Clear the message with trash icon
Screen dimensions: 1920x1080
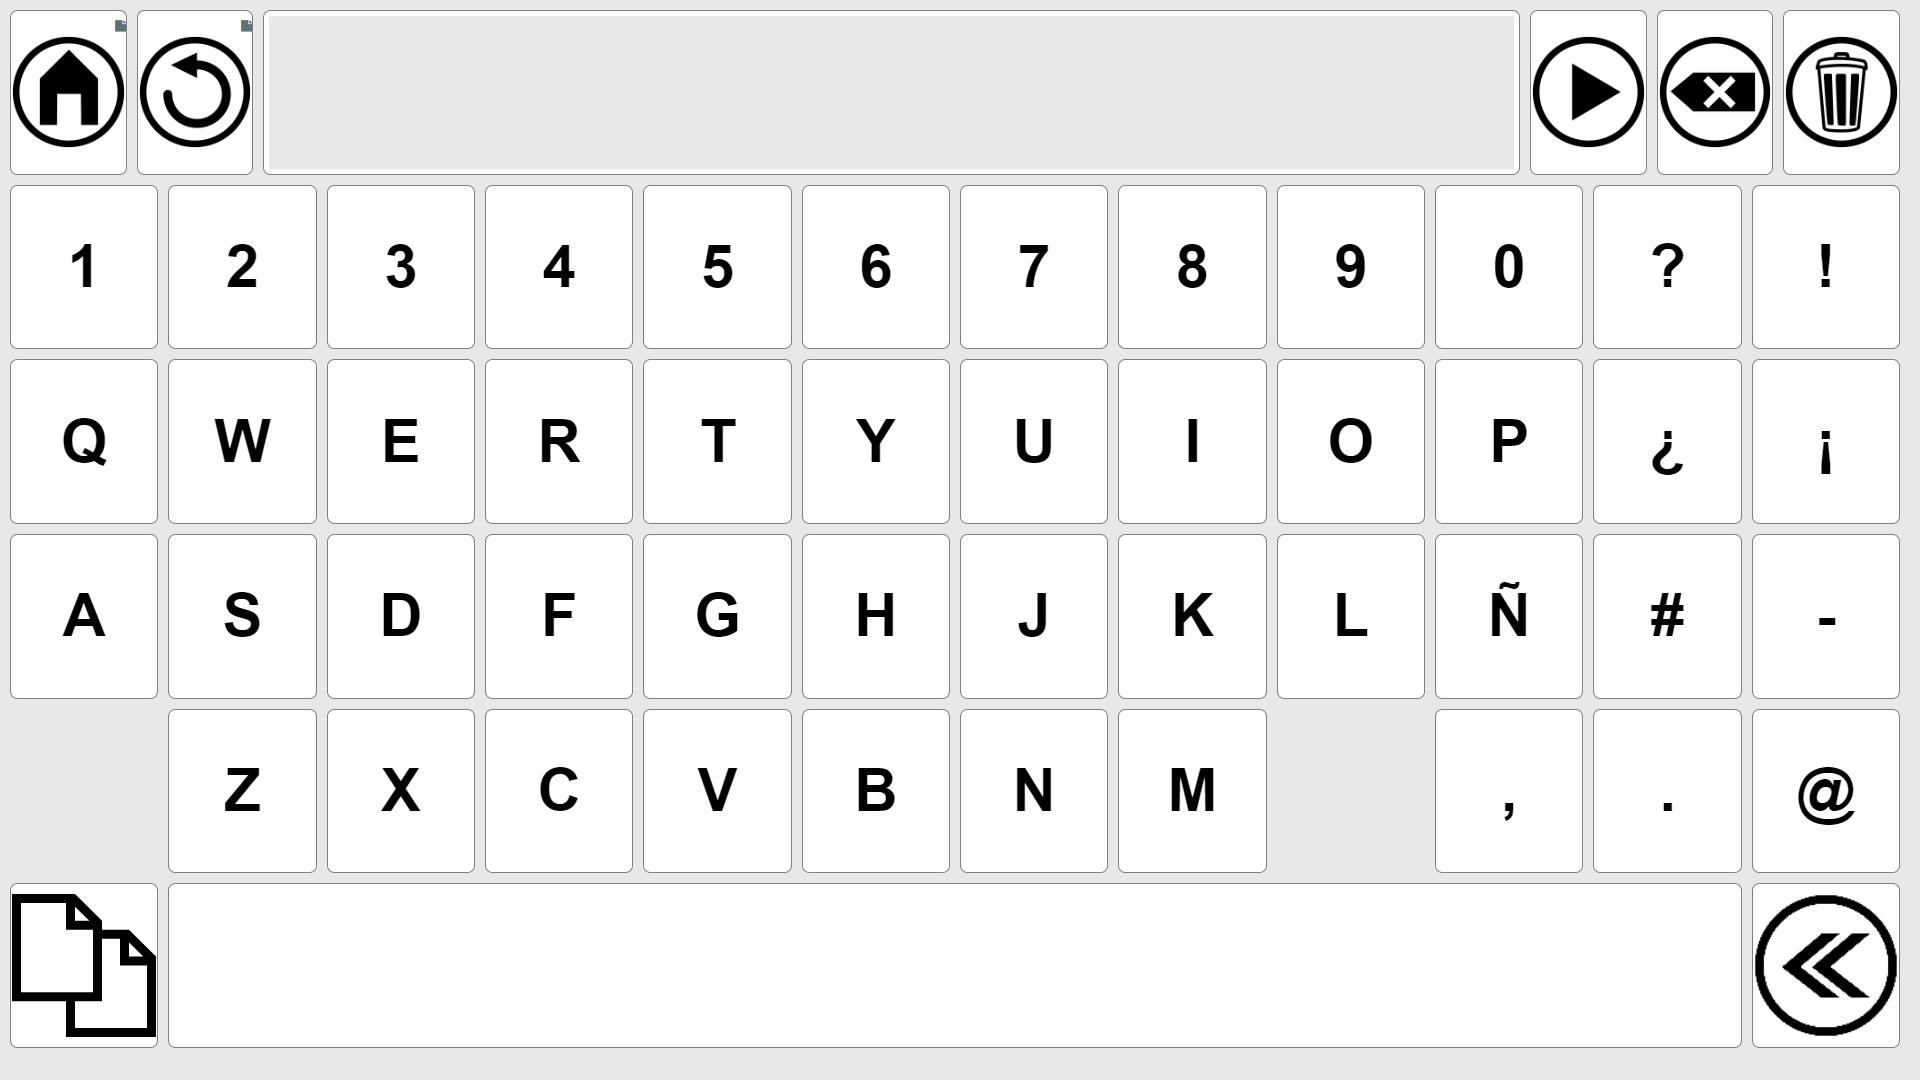tap(1841, 92)
